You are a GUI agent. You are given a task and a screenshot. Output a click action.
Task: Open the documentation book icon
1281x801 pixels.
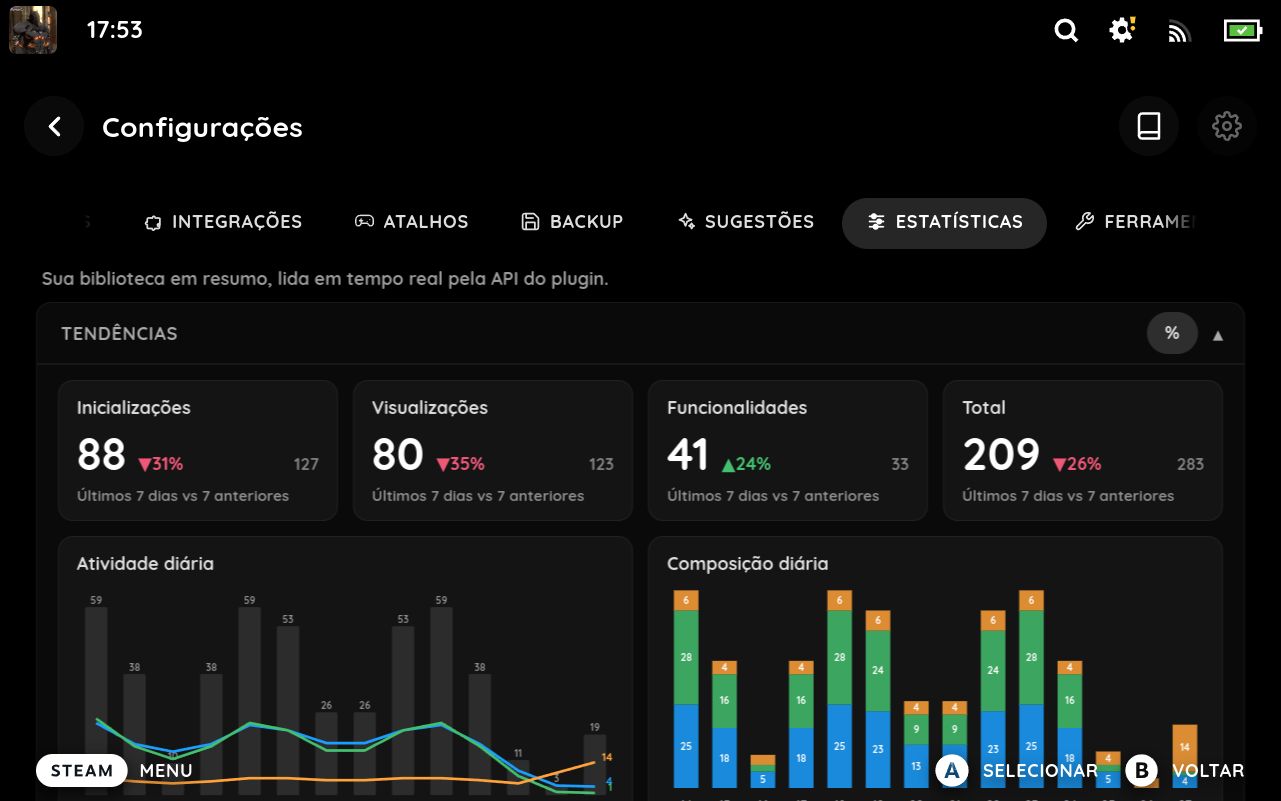click(x=1149, y=126)
